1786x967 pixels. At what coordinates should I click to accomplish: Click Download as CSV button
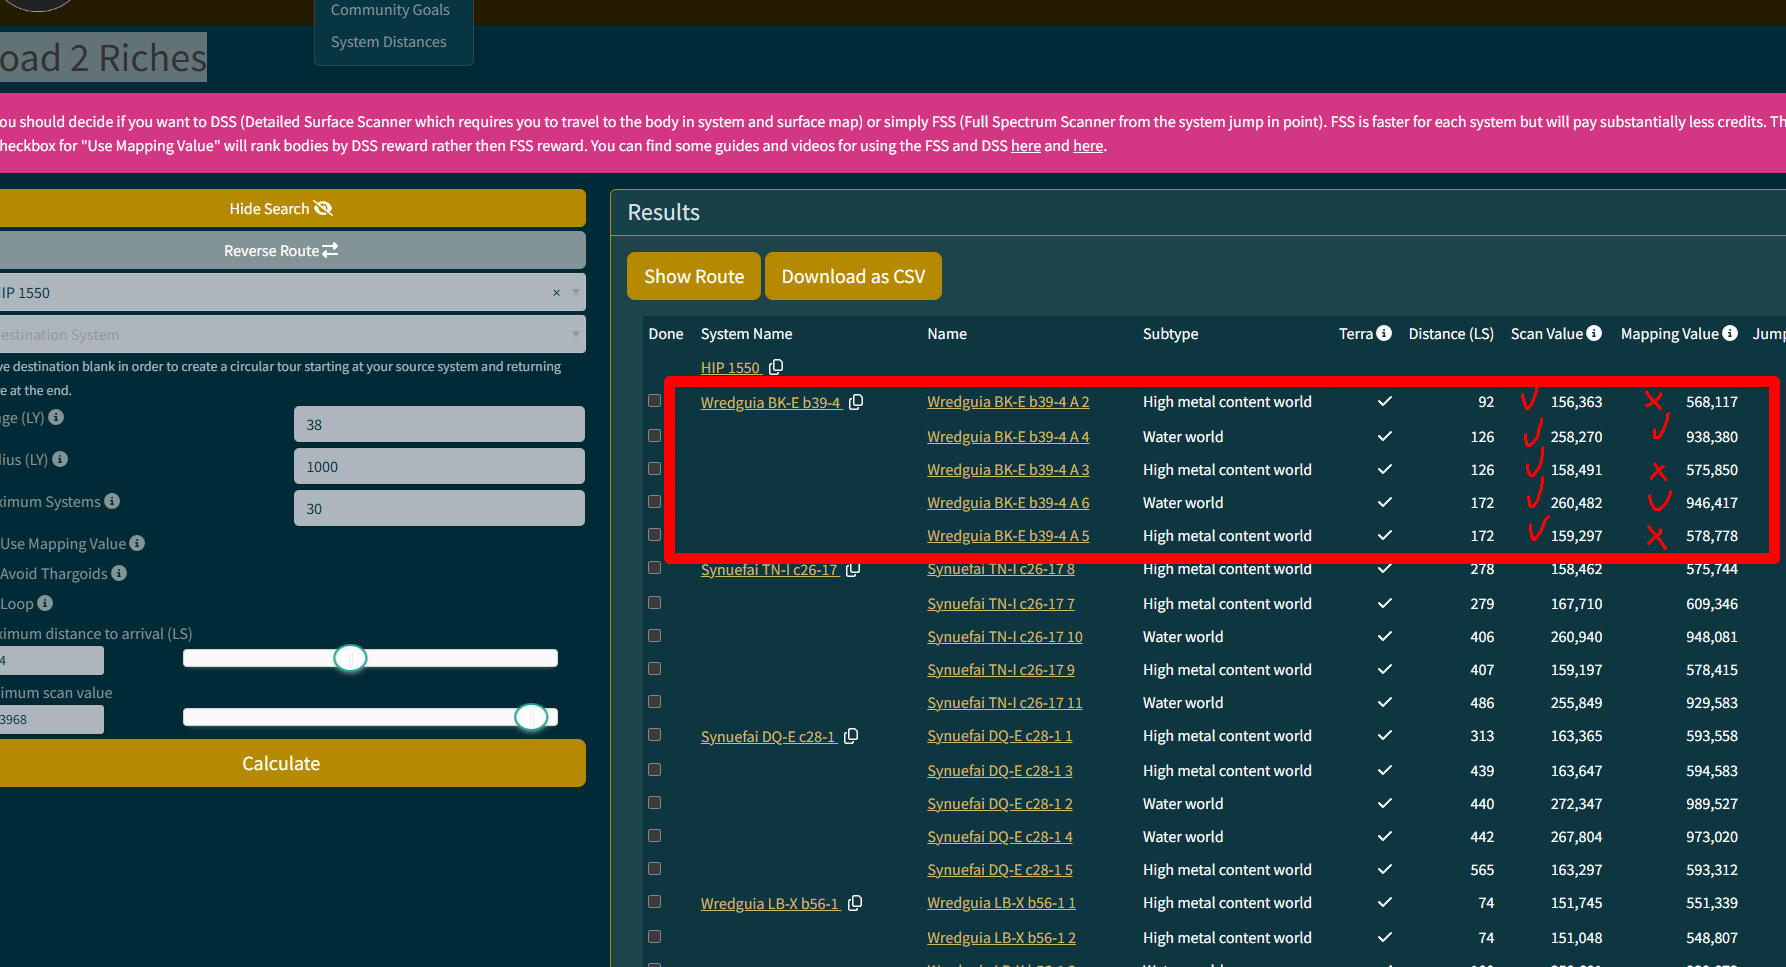coord(853,276)
